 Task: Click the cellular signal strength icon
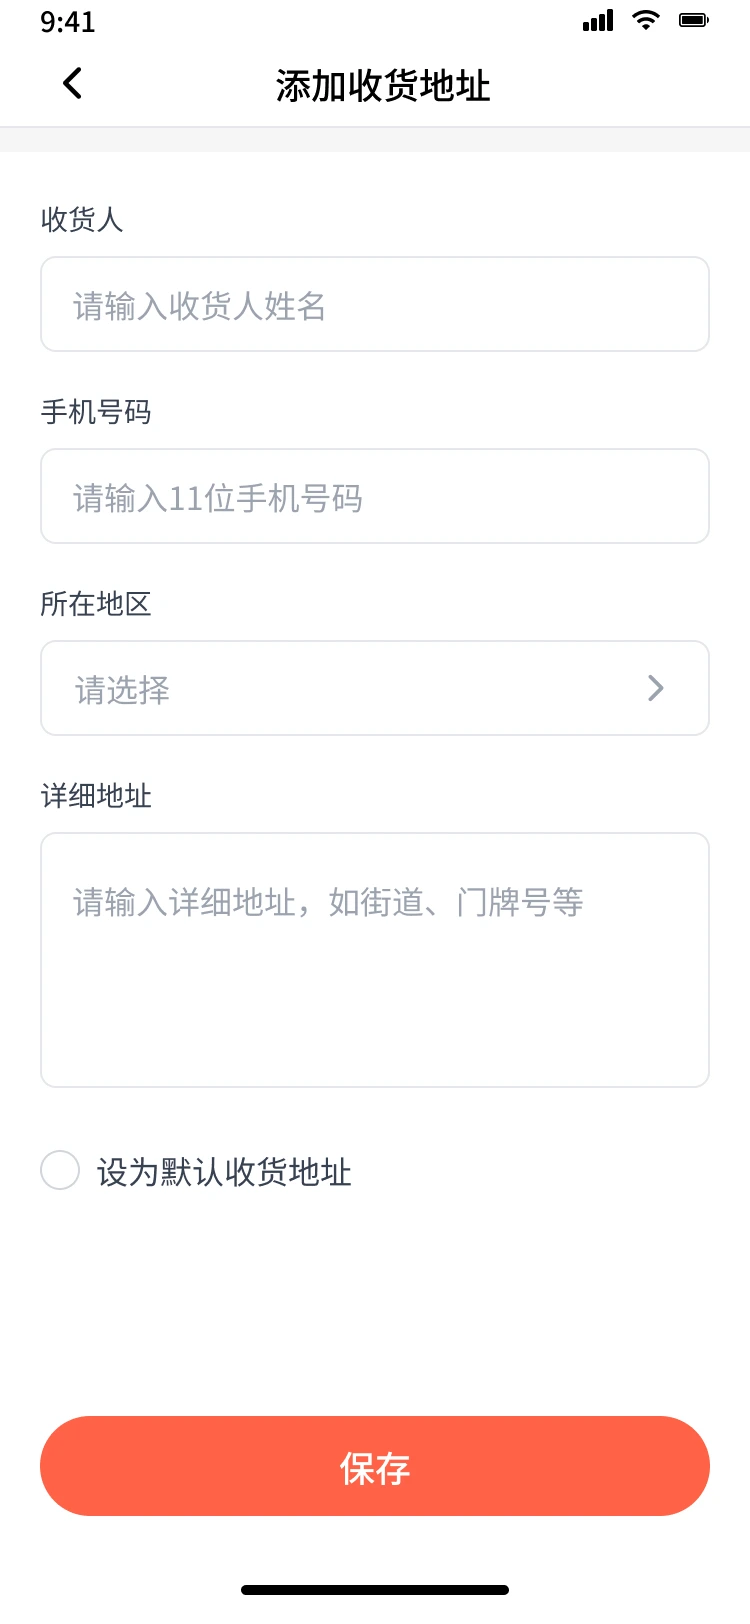(598, 21)
